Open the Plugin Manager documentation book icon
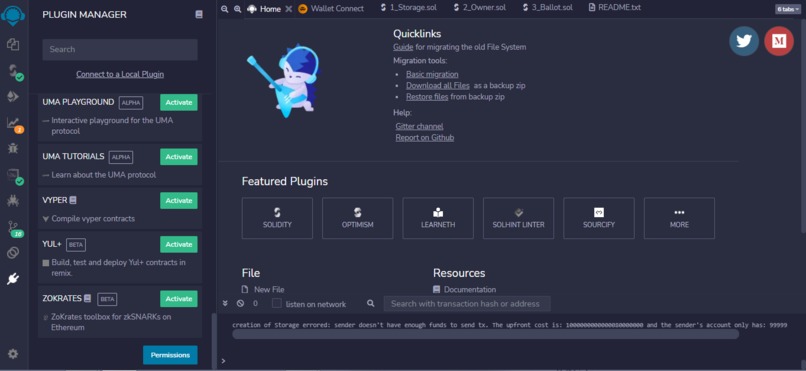The width and height of the screenshot is (806, 371). [x=199, y=15]
